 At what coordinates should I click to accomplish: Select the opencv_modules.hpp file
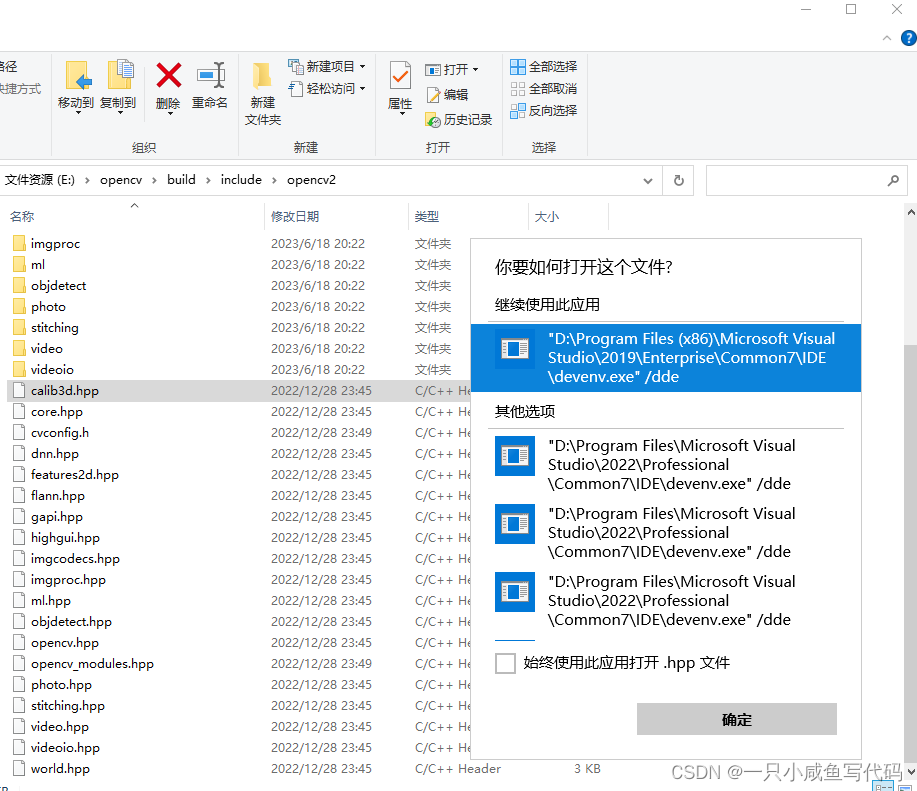tap(92, 664)
